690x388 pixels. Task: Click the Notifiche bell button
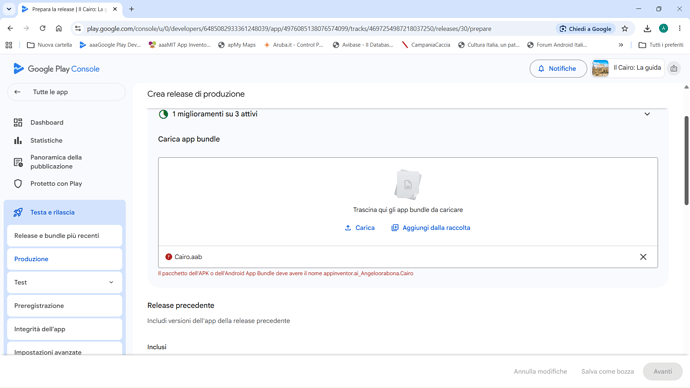tap(558, 69)
